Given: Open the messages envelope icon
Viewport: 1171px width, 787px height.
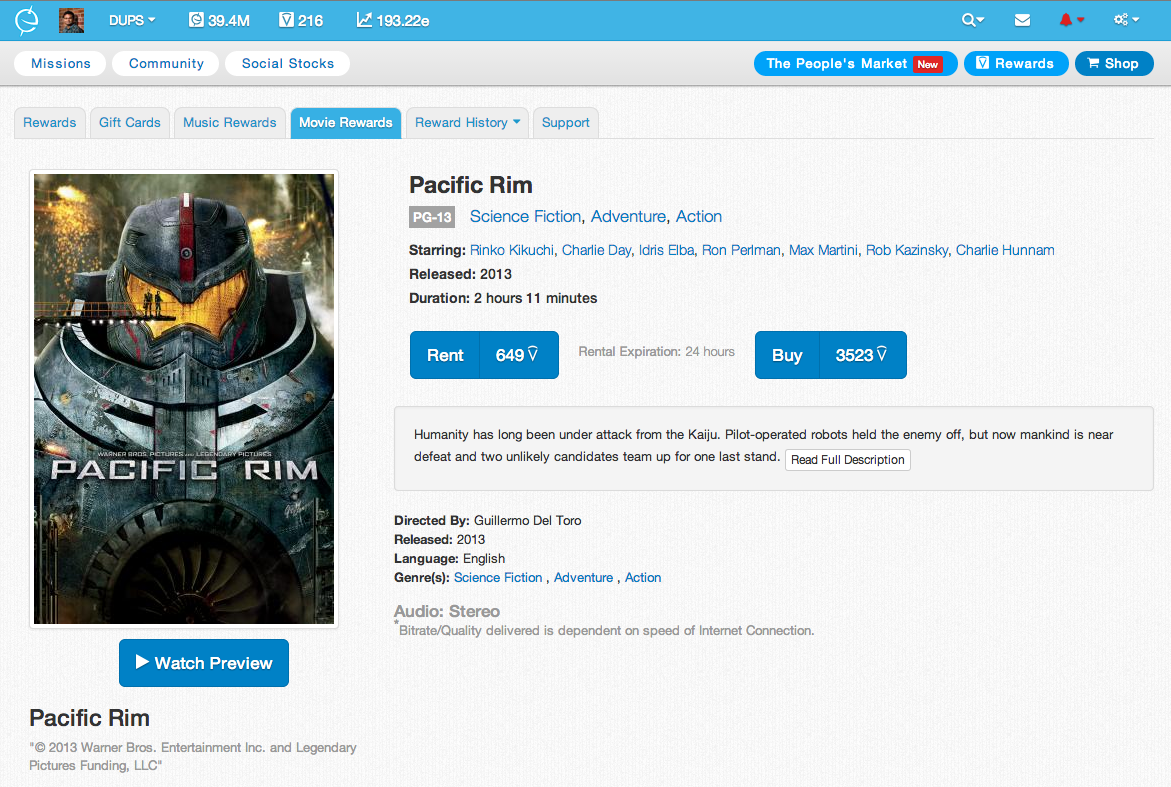Looking at the screenshot, I should [1022, 20].
